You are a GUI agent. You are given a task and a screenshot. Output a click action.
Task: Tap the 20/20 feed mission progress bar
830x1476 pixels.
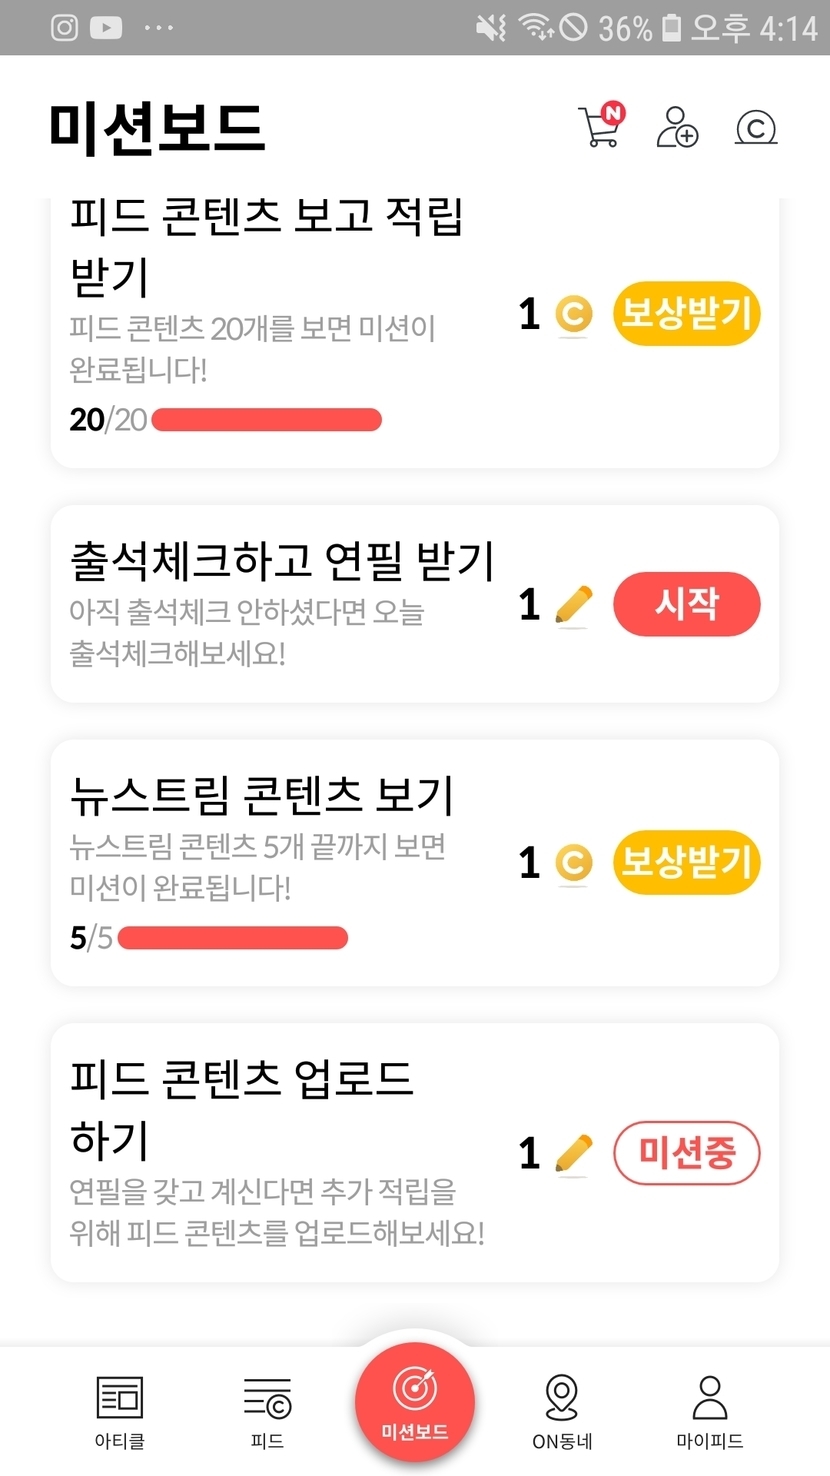click(x=266, y=420)
